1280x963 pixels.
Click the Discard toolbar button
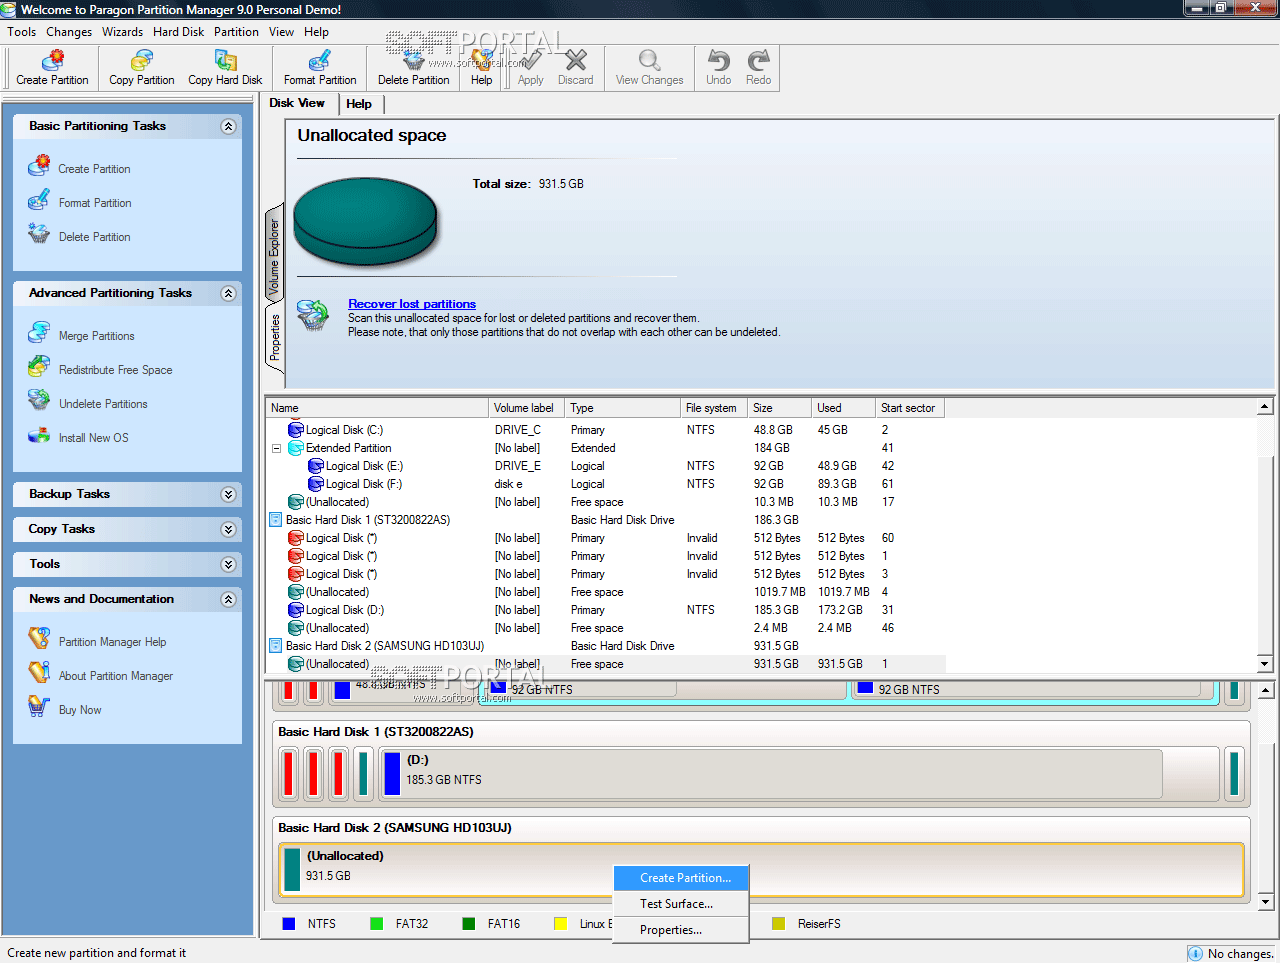(576, 68)
